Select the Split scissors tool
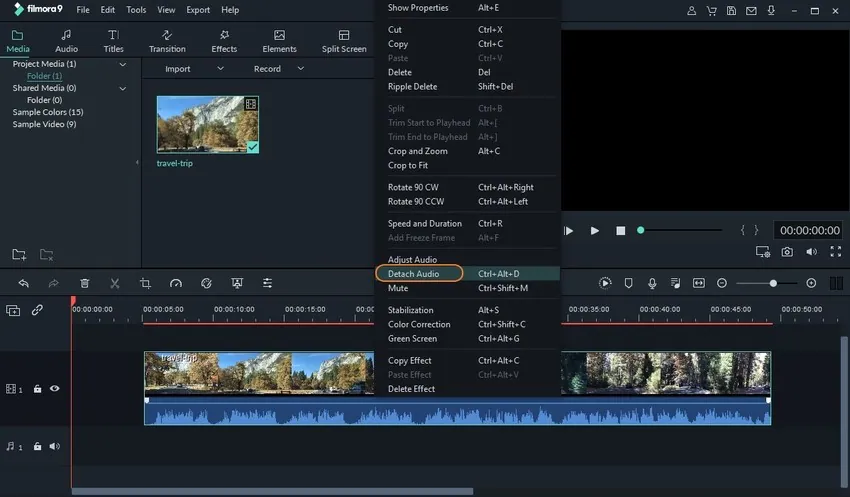The image size is (850, 497). tap(115, 284)
